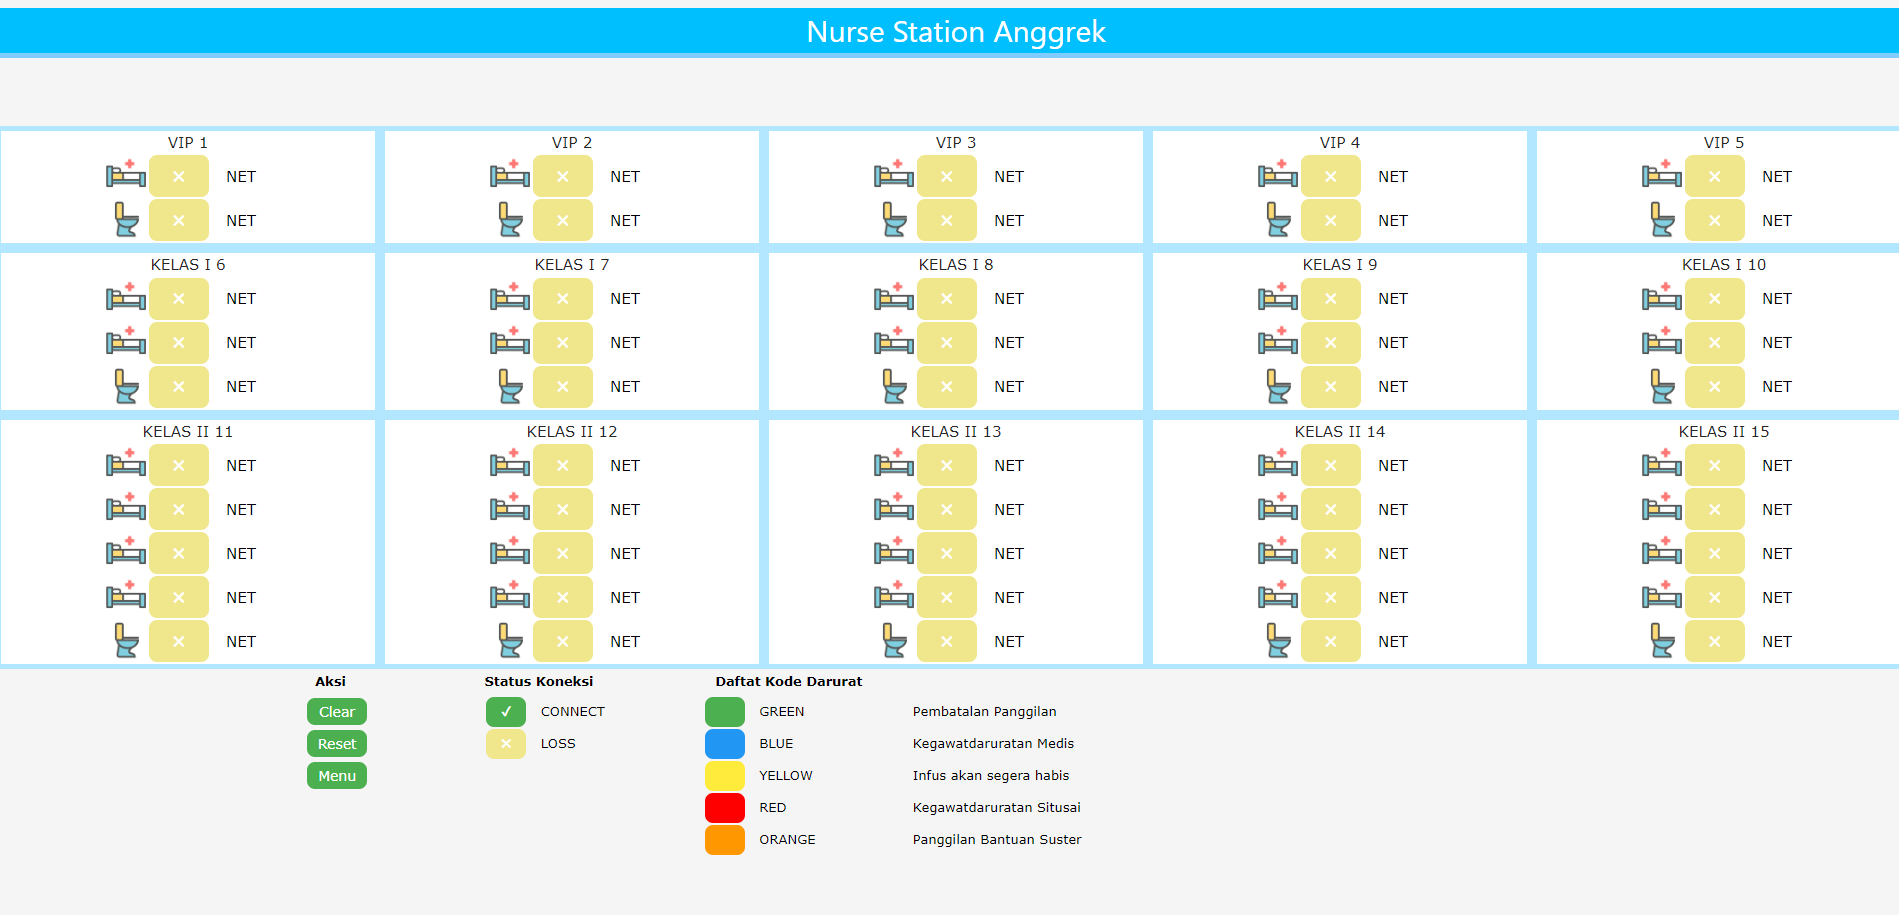Click VIP 4 toilet connection status box
The width and height of the screenshot is (1899, 915).
point(1331,220)
